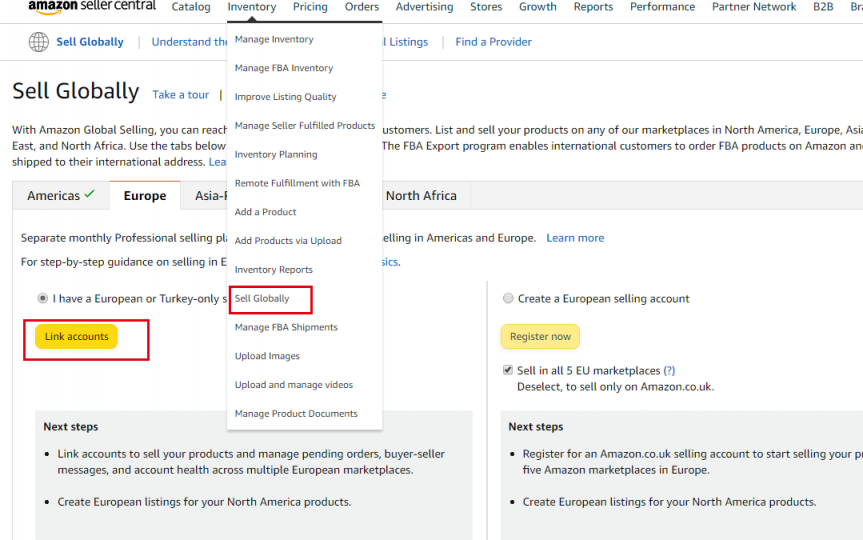Click the globe icon beside Sell Globally
The width and height of the screenshot is (863, 540).
(39, 42)
